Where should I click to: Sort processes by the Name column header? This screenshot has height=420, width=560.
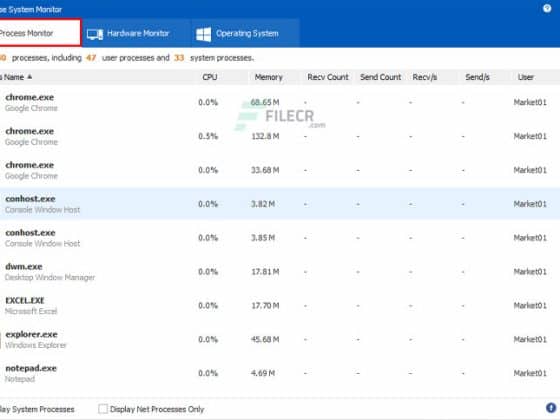(16, 77)
